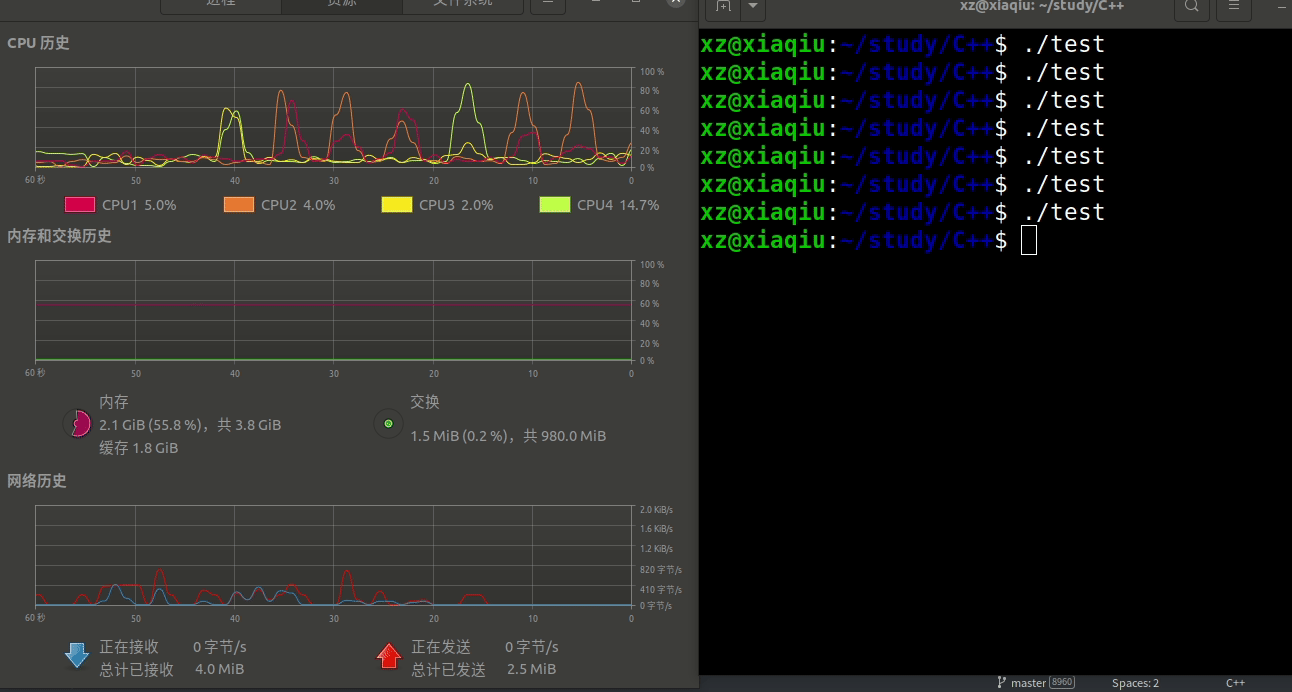Click the CPU4 14.7% label
Viewport: 1292px width, 692px height.
(x=618, y=205)
